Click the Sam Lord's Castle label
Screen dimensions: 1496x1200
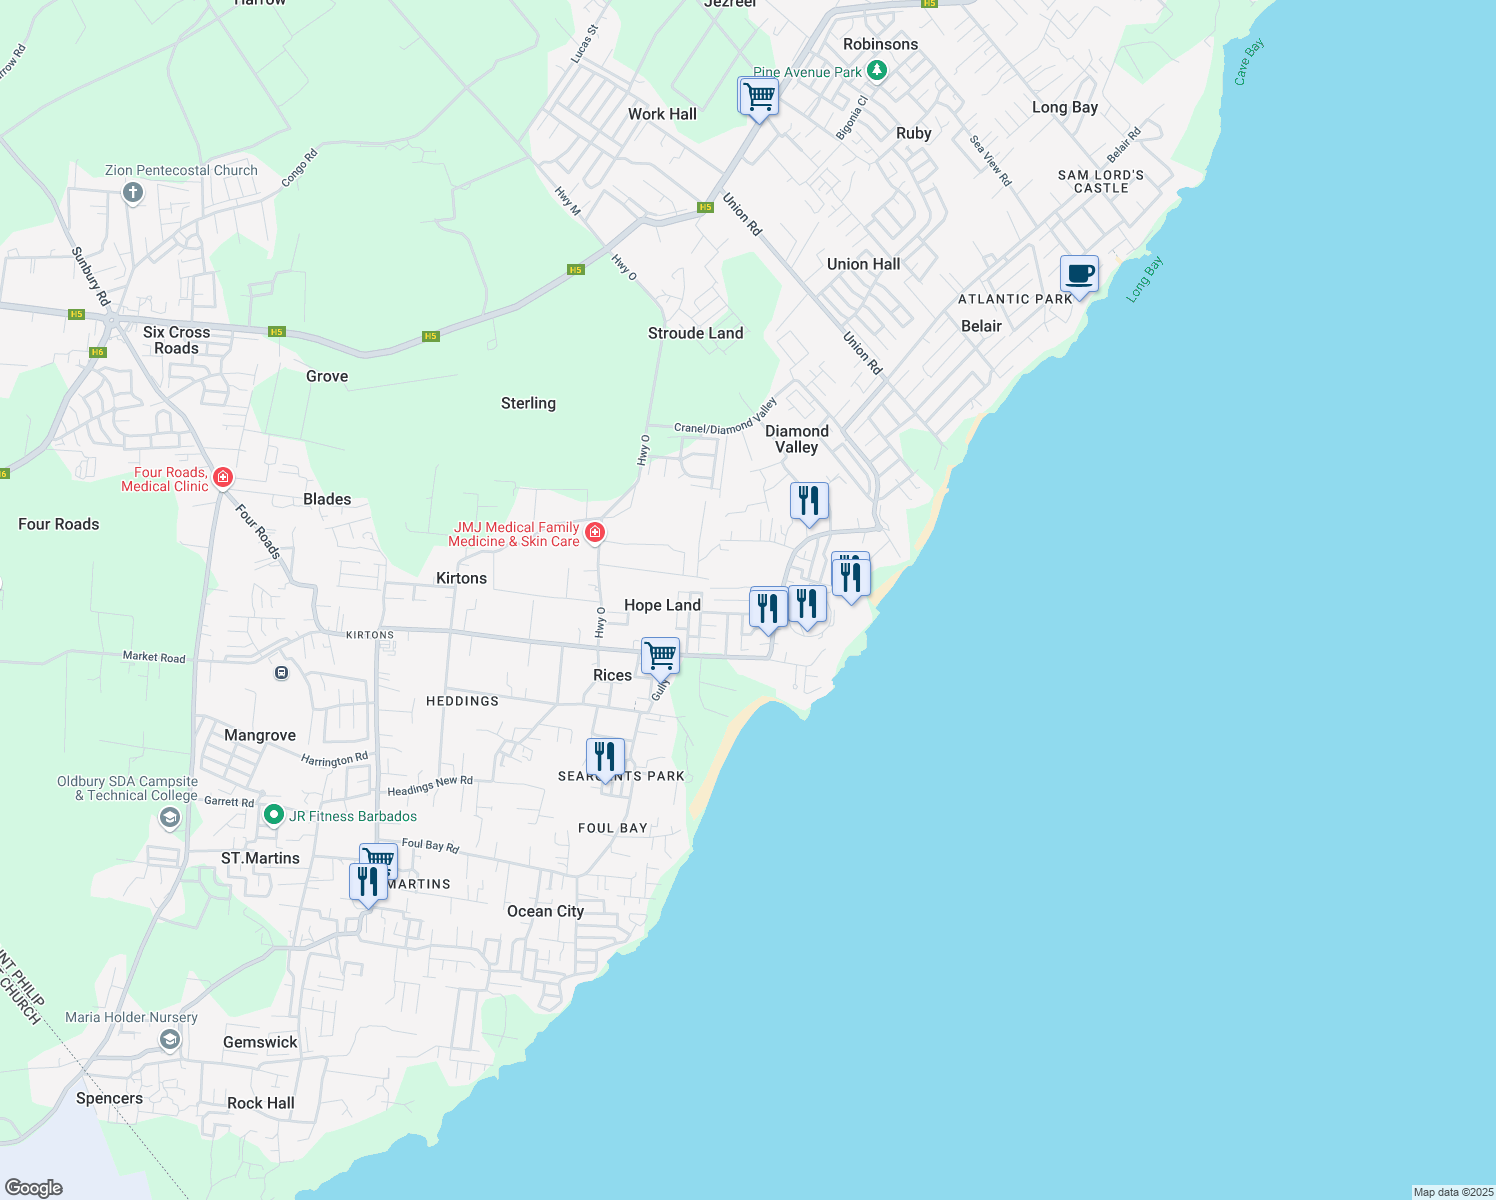point(1101,181)
